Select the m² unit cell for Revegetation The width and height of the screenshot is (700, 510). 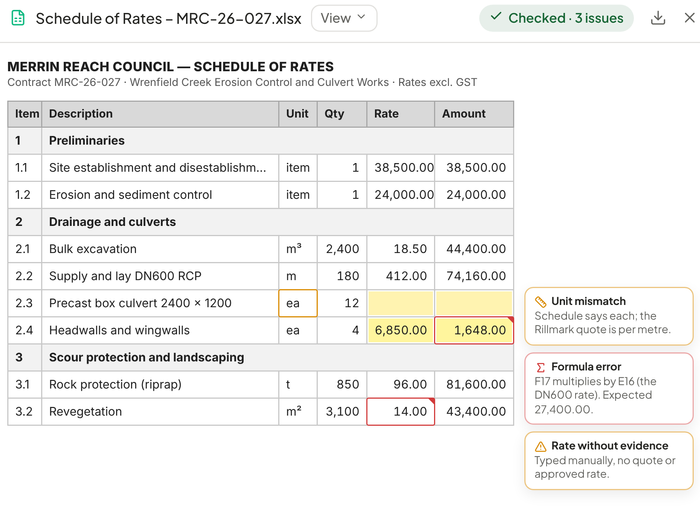(x=298, y=412)
